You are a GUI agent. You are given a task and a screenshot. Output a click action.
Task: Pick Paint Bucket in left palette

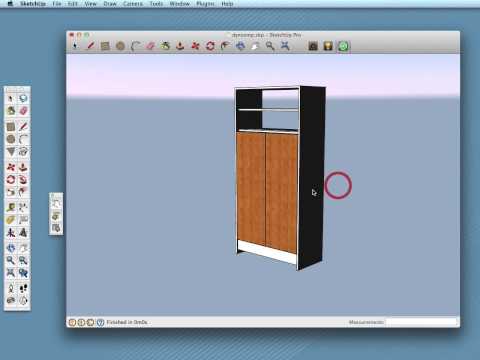click(x=11, y=111)
